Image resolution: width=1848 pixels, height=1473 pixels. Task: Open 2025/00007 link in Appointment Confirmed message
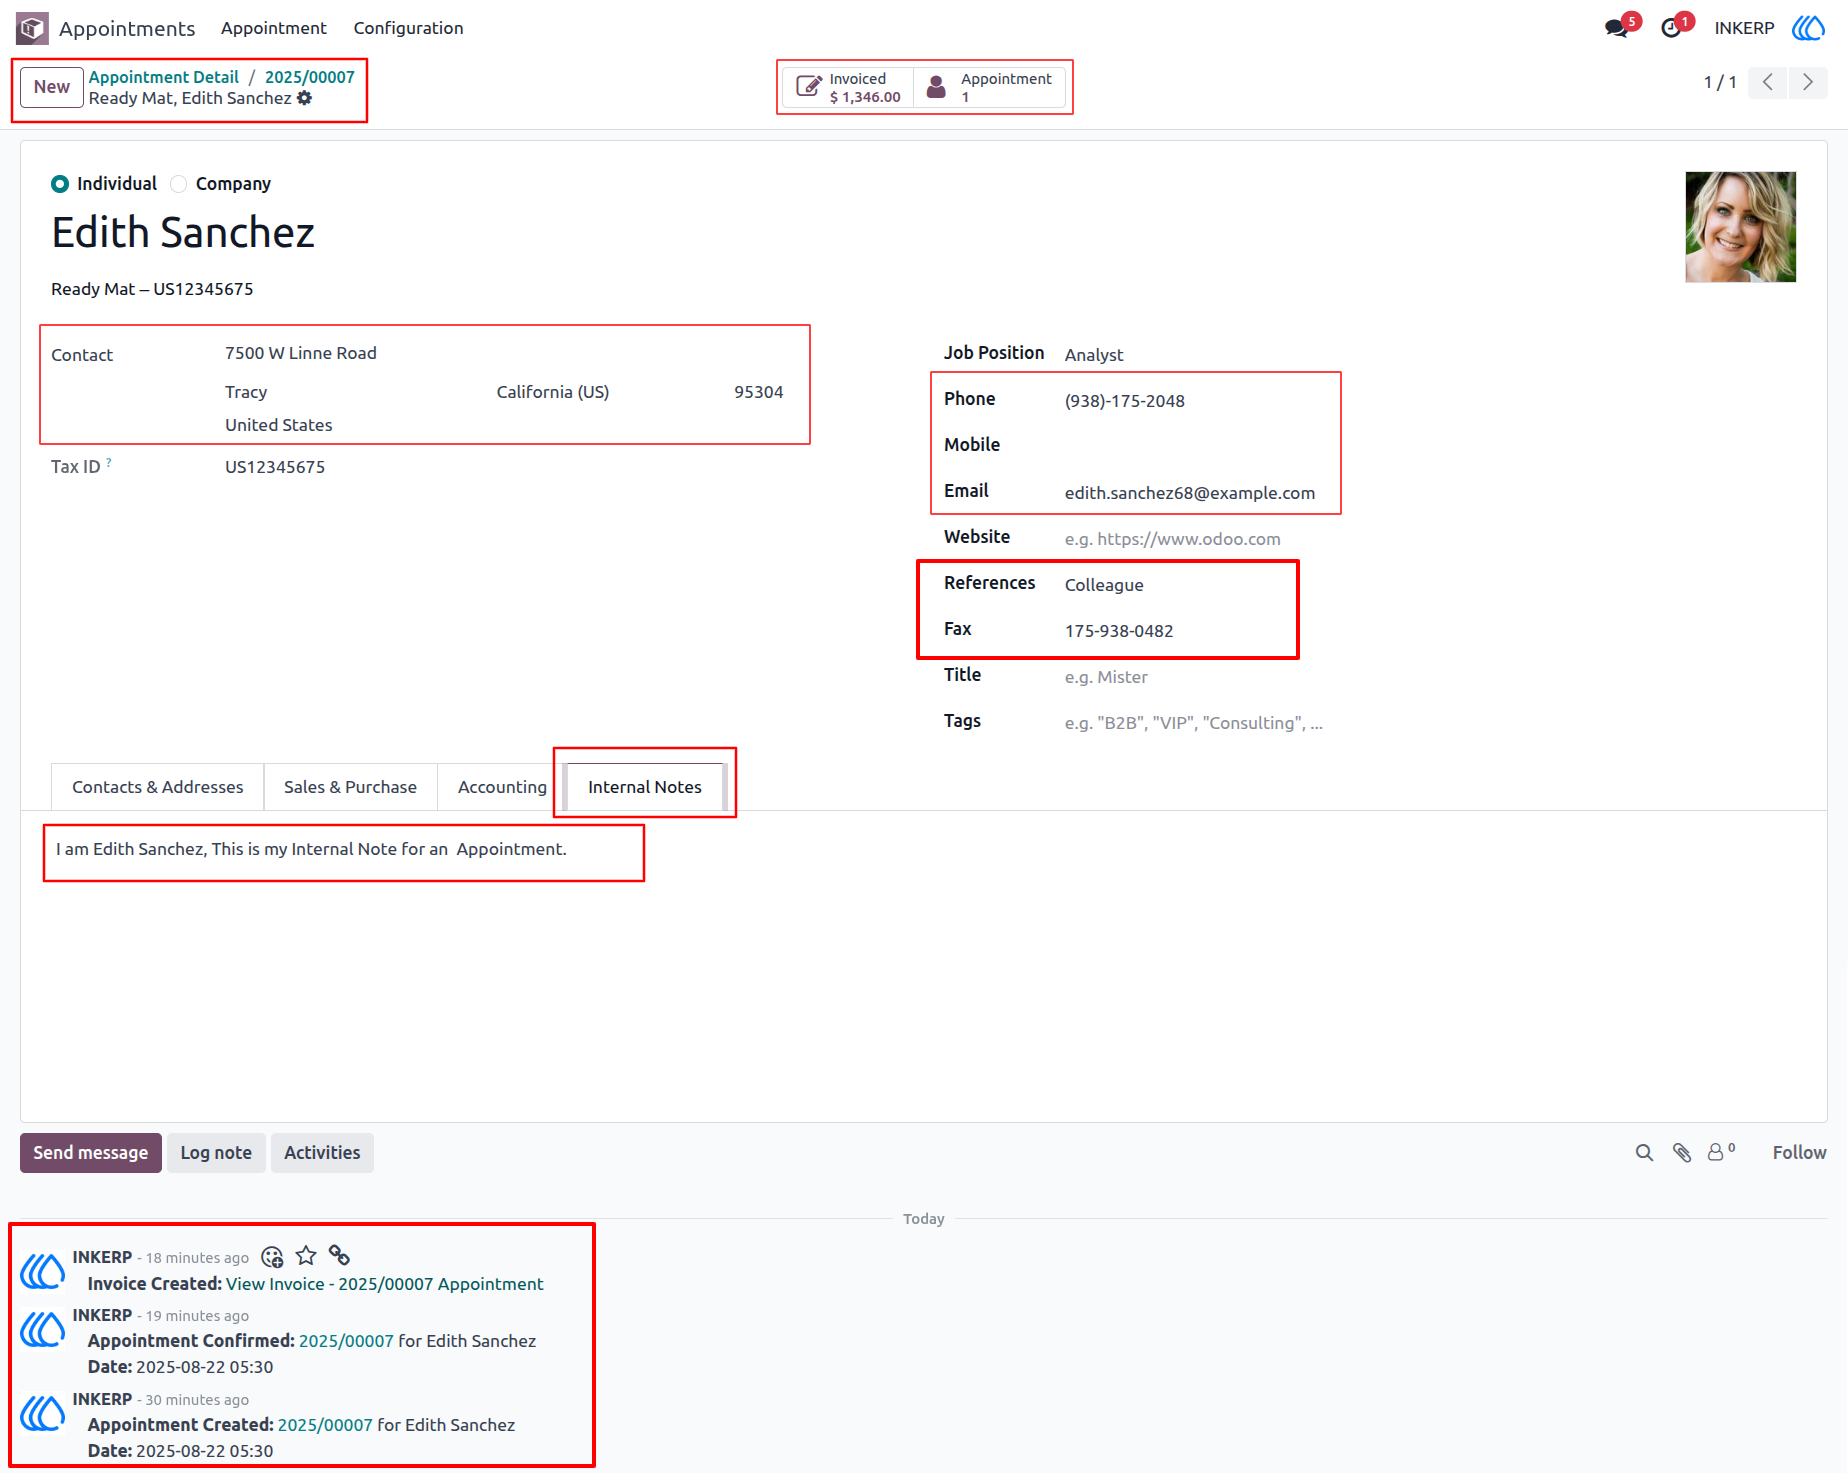point(346,1341)
